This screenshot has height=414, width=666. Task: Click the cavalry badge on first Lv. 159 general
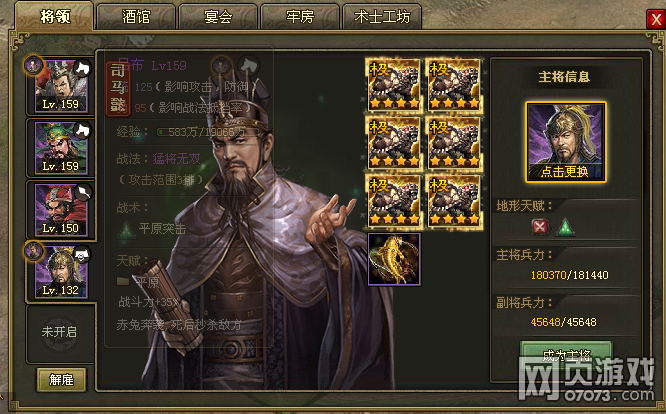point(82,68)
